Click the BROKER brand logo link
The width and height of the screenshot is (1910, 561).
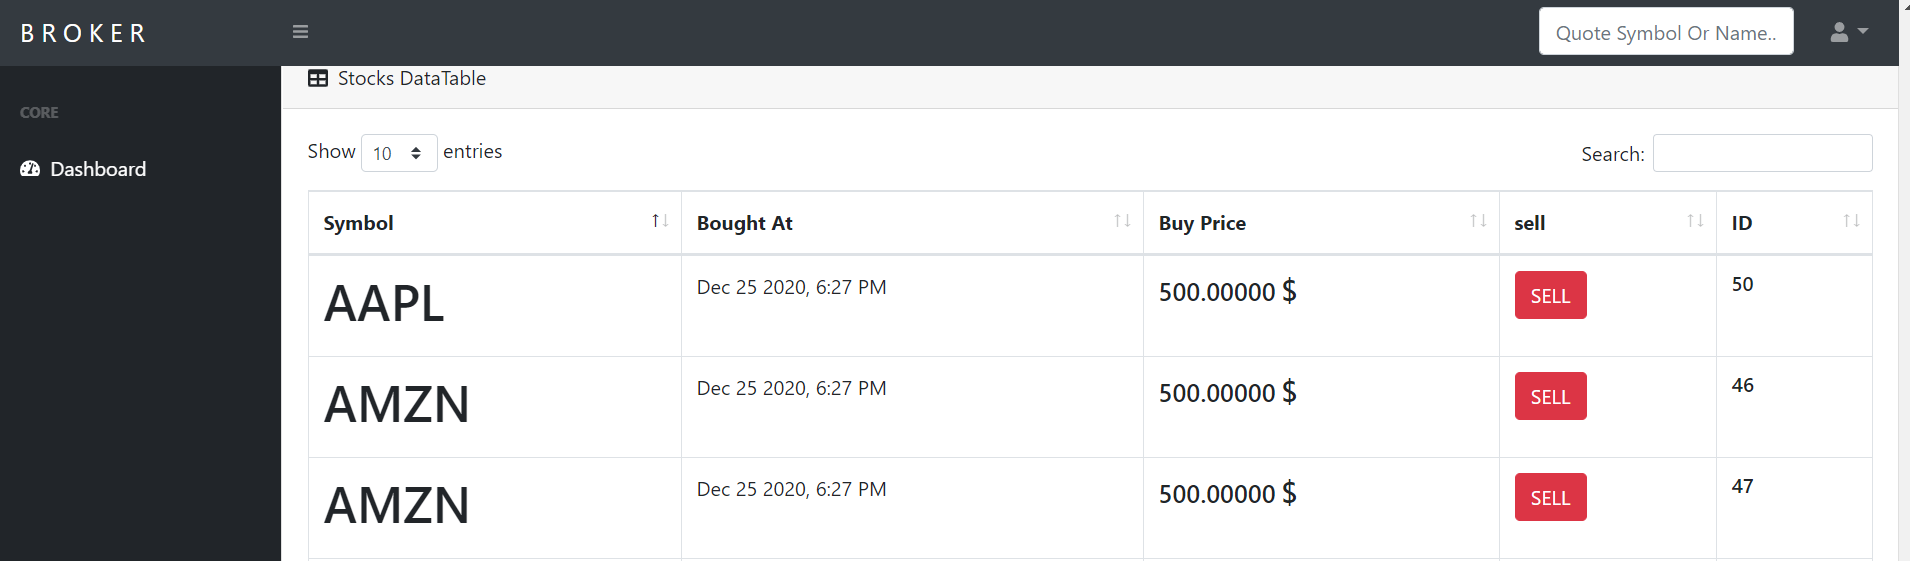coord(84,33)
